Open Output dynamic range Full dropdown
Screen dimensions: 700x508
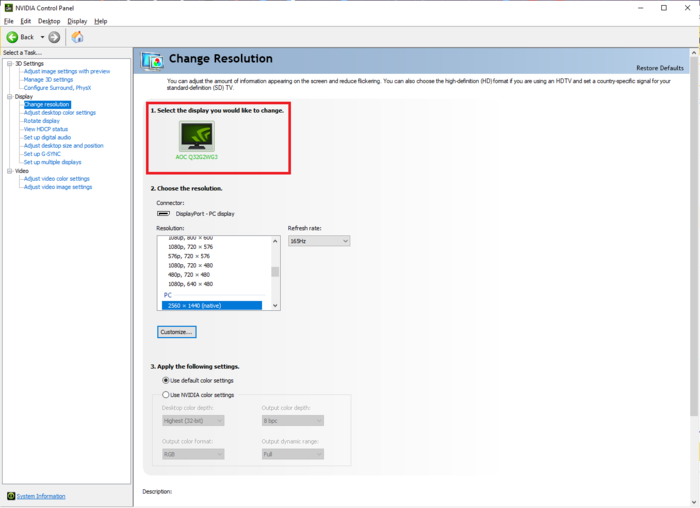tap(292, 454)
